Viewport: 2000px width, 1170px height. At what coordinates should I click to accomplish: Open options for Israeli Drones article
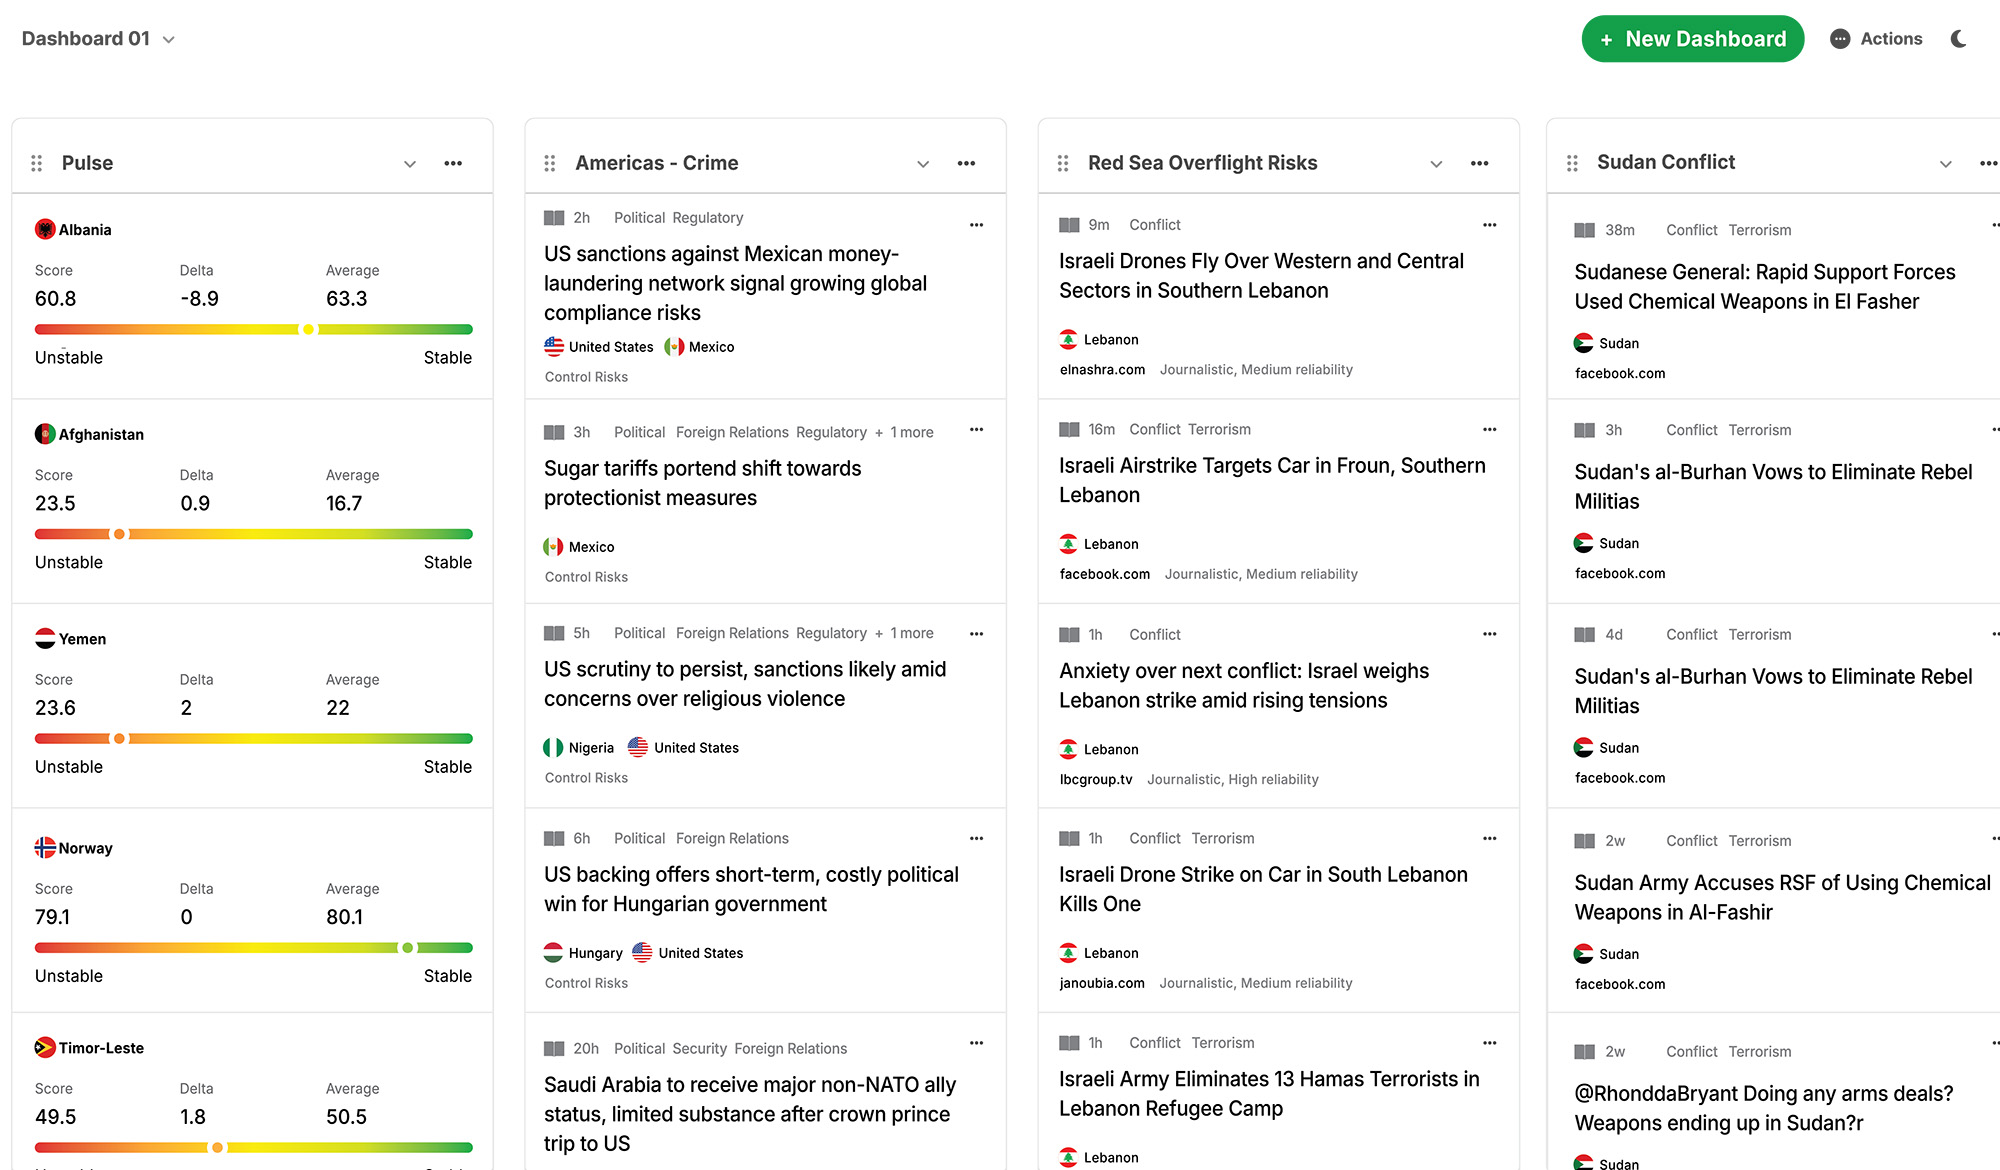point(1489,225)
